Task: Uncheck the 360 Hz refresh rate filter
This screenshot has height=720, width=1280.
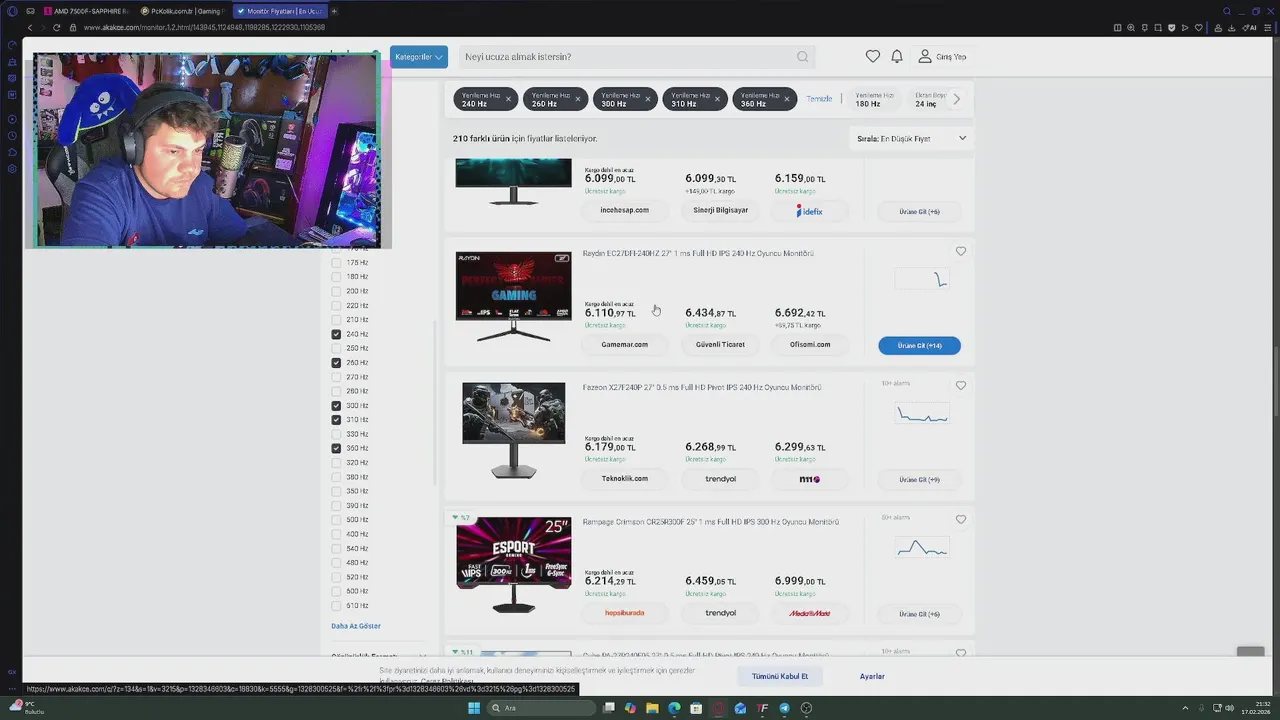Action: [336, 448]
